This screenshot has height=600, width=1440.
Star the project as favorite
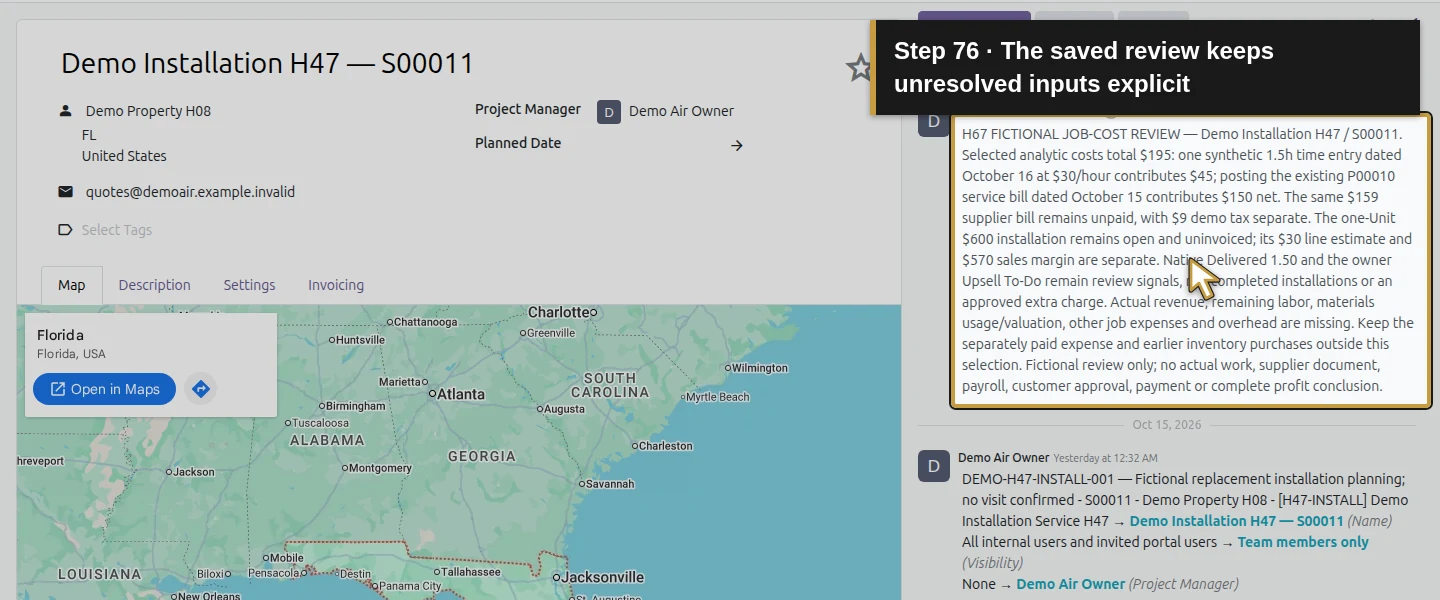point(859,68)
